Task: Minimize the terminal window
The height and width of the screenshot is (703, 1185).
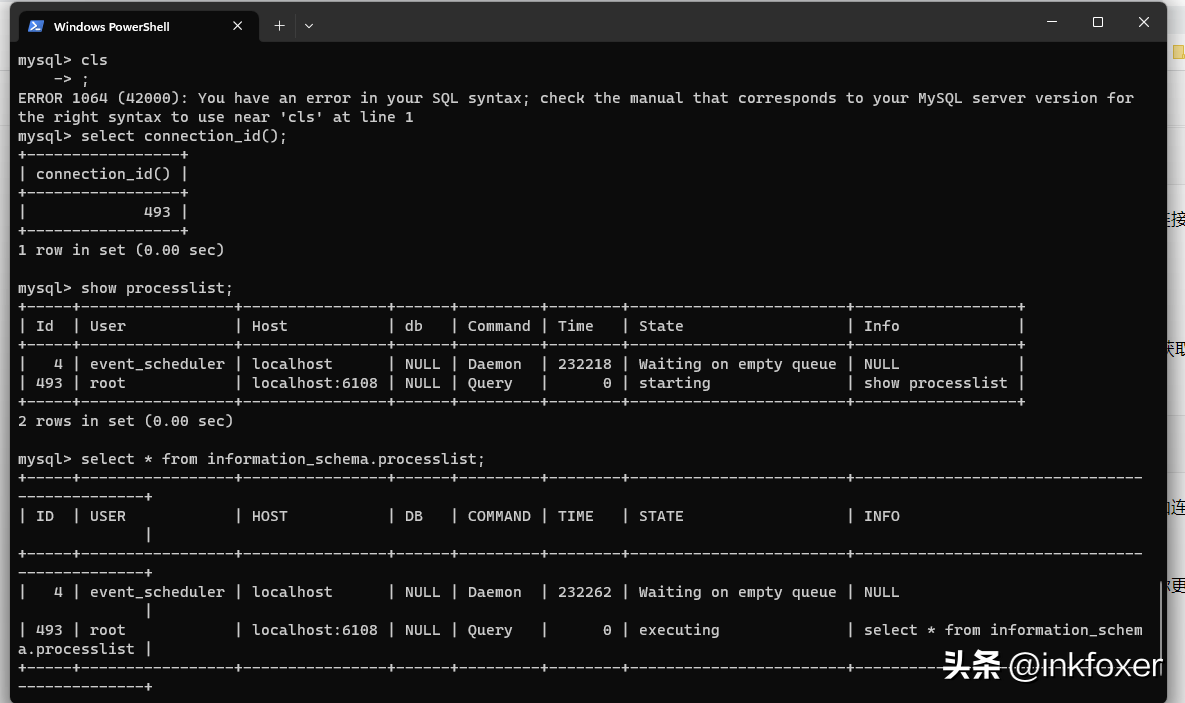Action: click(x=1051, y=22)
